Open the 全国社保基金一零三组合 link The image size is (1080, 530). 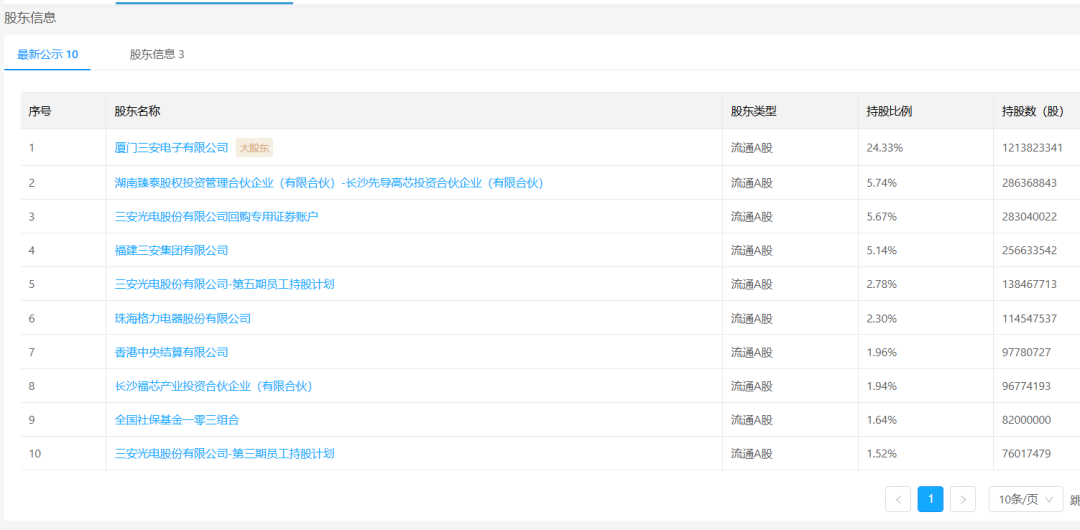click(177, 420)
